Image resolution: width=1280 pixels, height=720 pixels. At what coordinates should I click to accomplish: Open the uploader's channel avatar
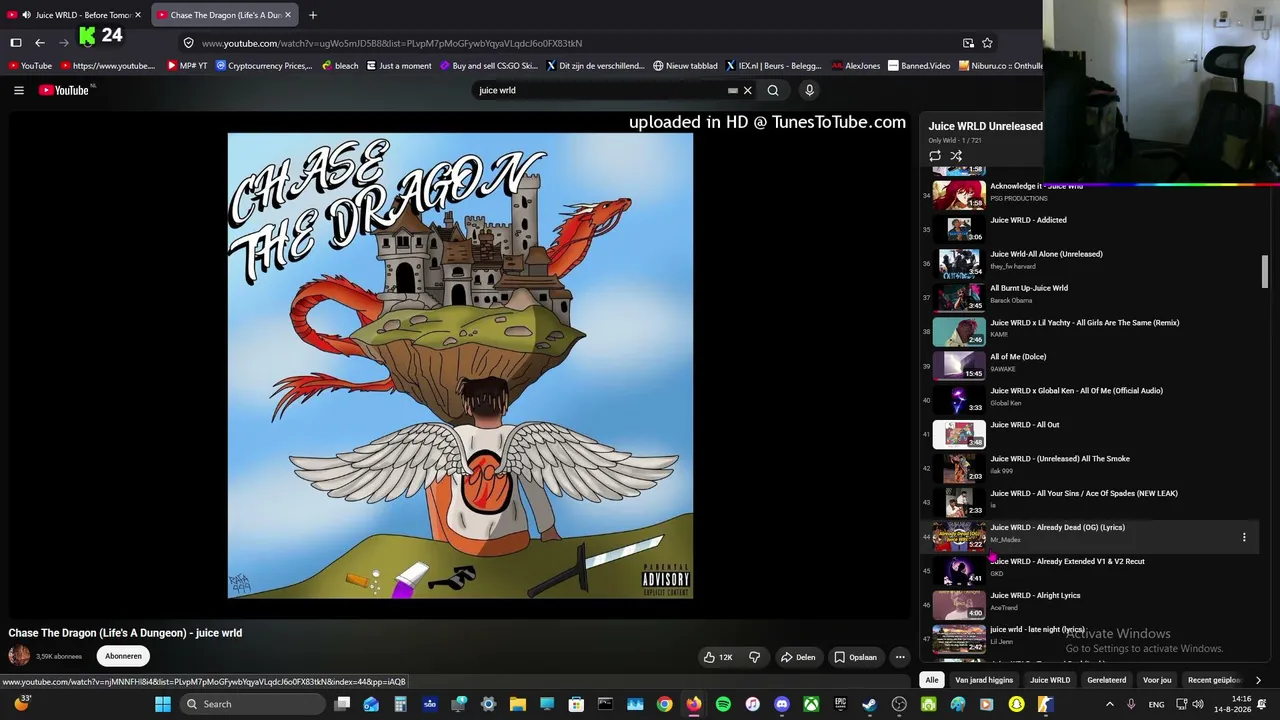(x=19, y=656)
